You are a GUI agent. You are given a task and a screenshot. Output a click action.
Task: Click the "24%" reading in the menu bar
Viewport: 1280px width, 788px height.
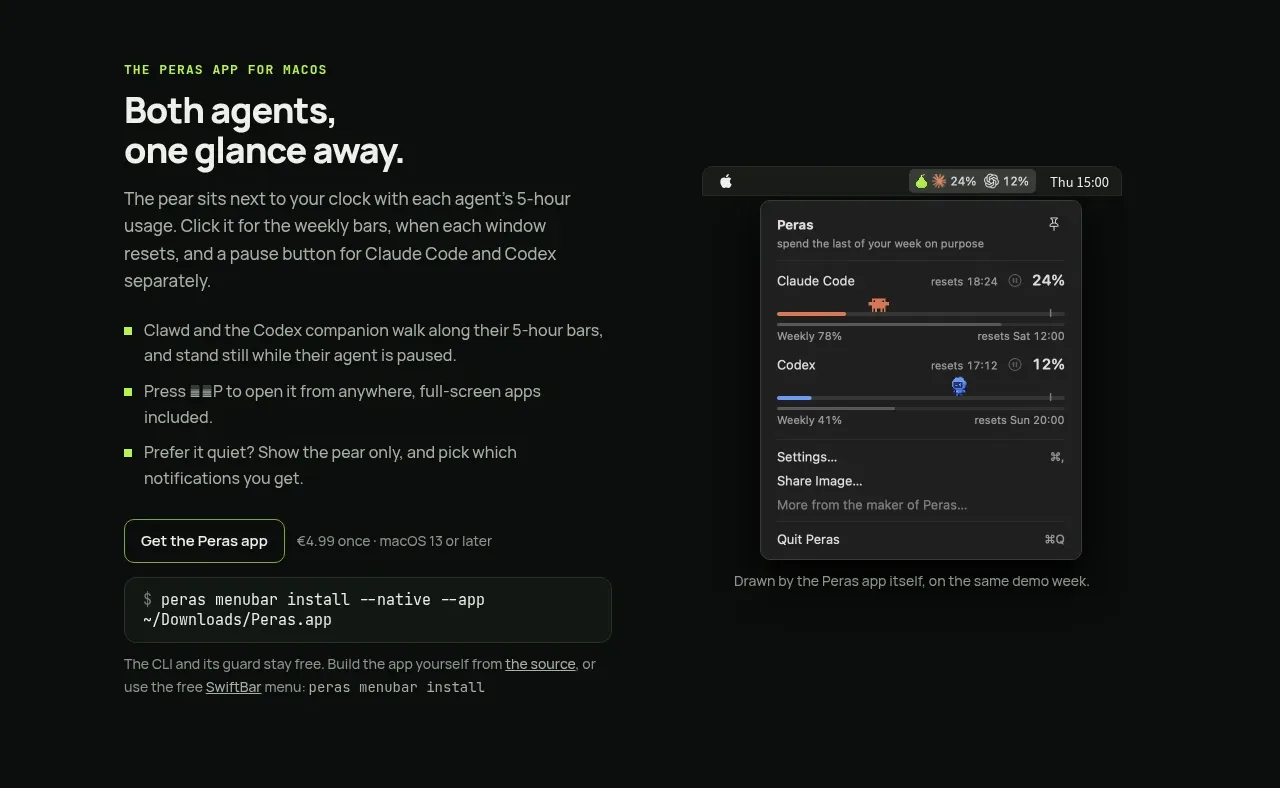coord(963,182)
